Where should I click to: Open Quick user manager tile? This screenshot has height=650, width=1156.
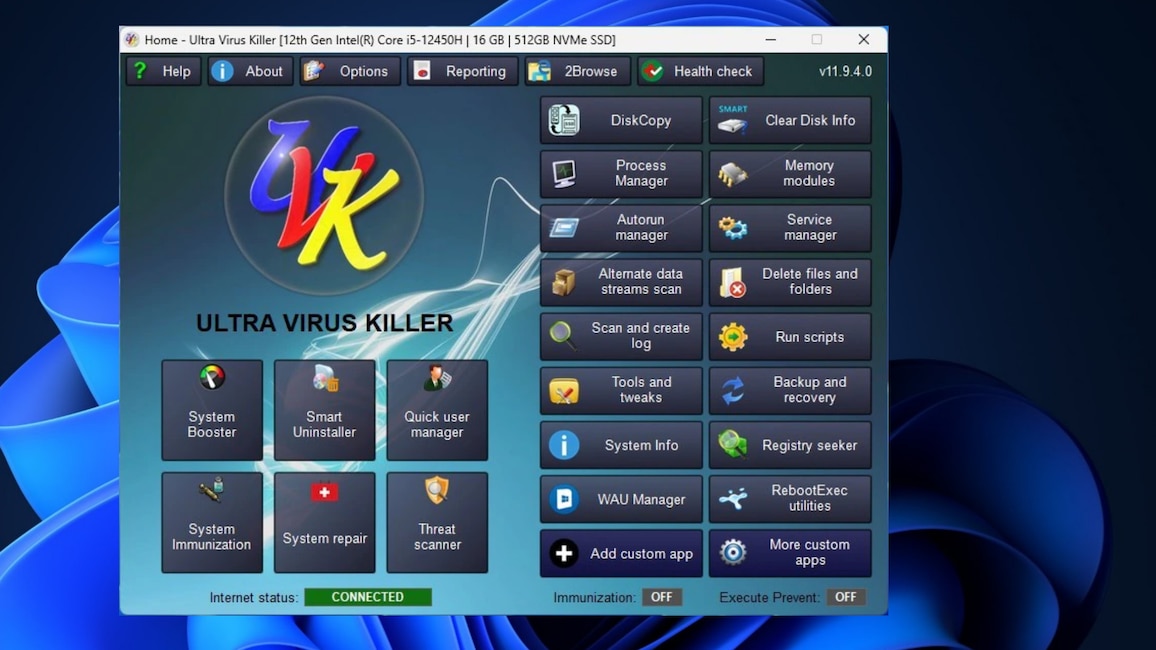click(437, 410)
